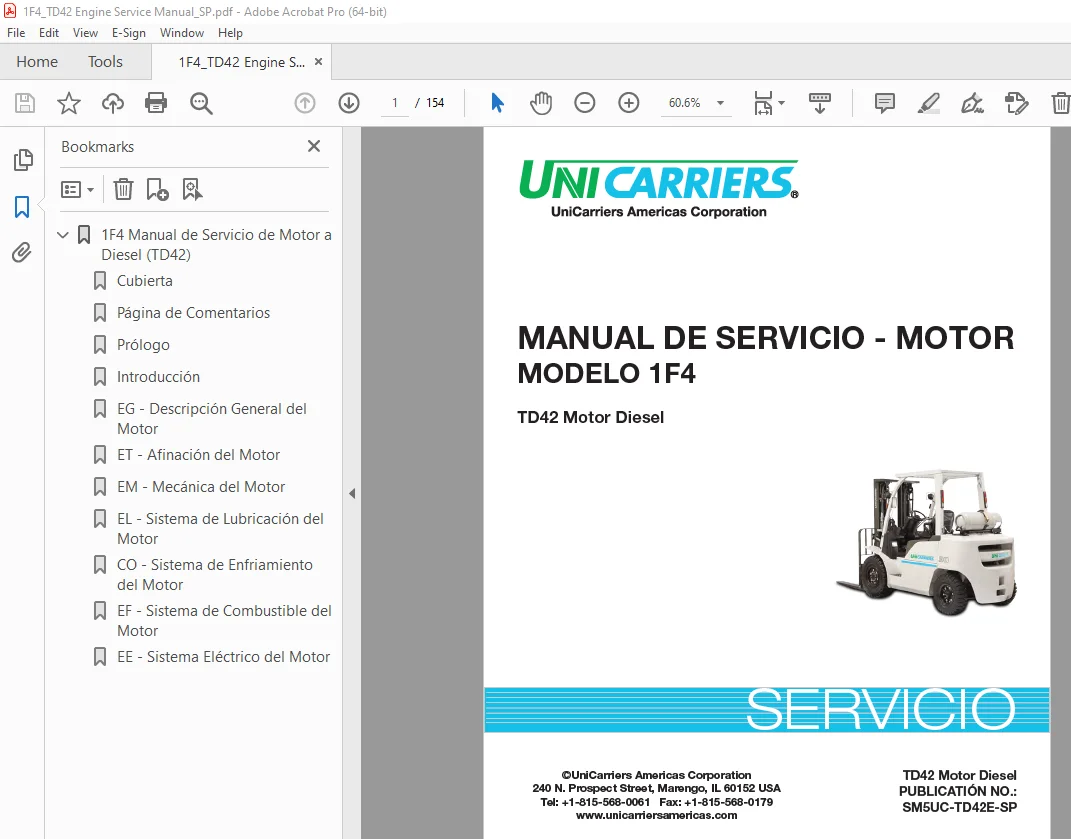Add a sticky note comment
This screenshot has height=839, width=1071.
point(885,103)
